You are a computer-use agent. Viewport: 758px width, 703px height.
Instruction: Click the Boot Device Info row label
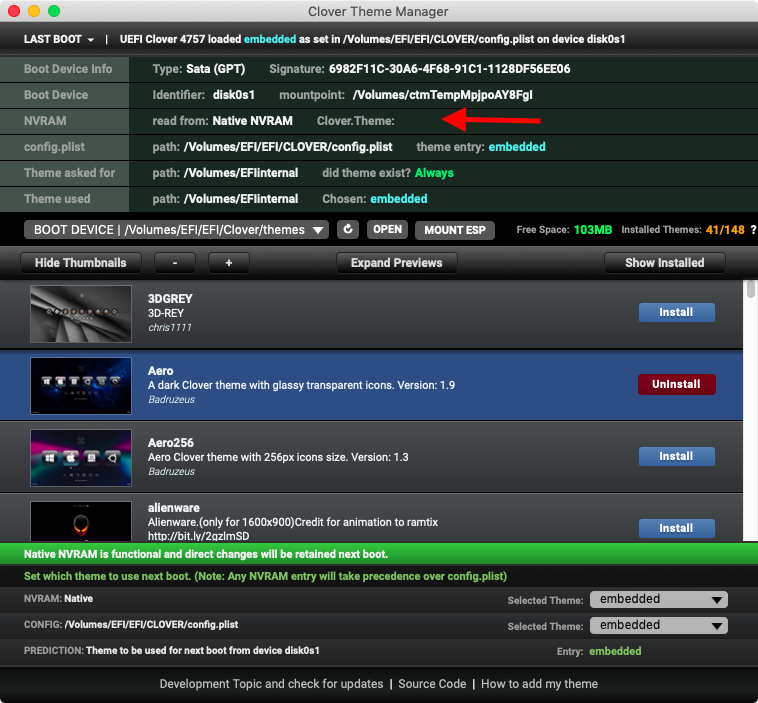pos(68,69)
